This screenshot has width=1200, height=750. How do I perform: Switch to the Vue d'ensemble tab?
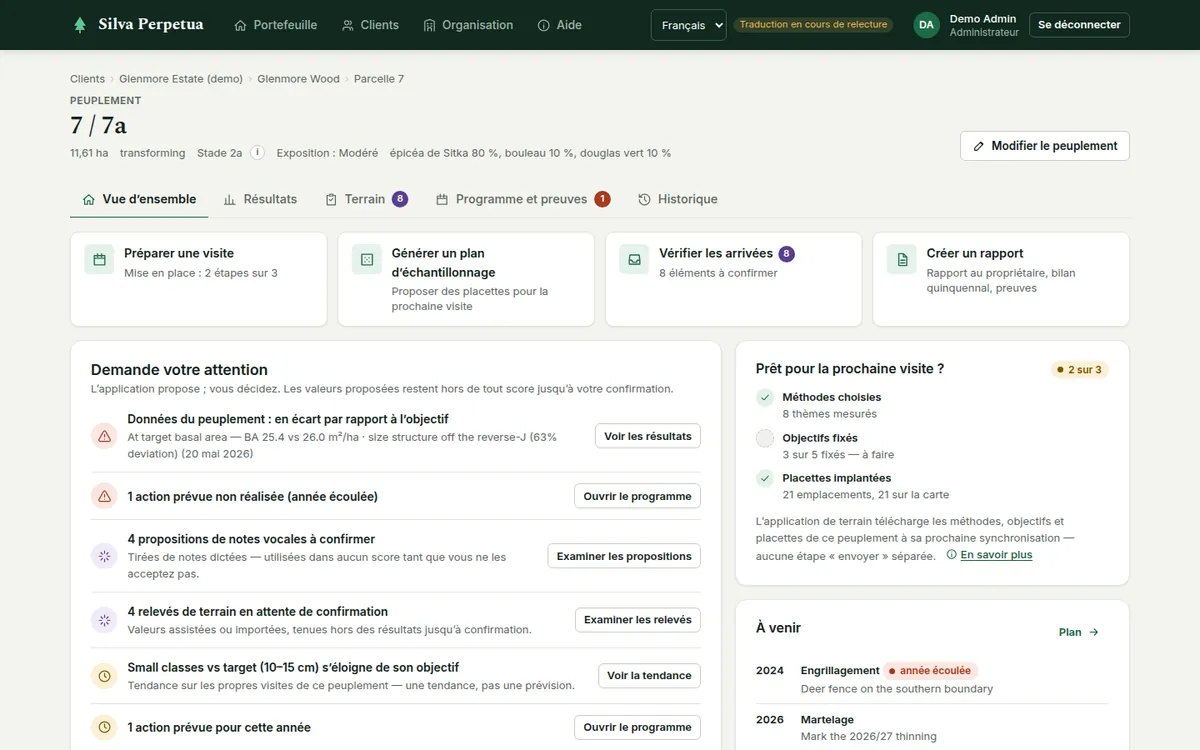[x=139, y=199]
